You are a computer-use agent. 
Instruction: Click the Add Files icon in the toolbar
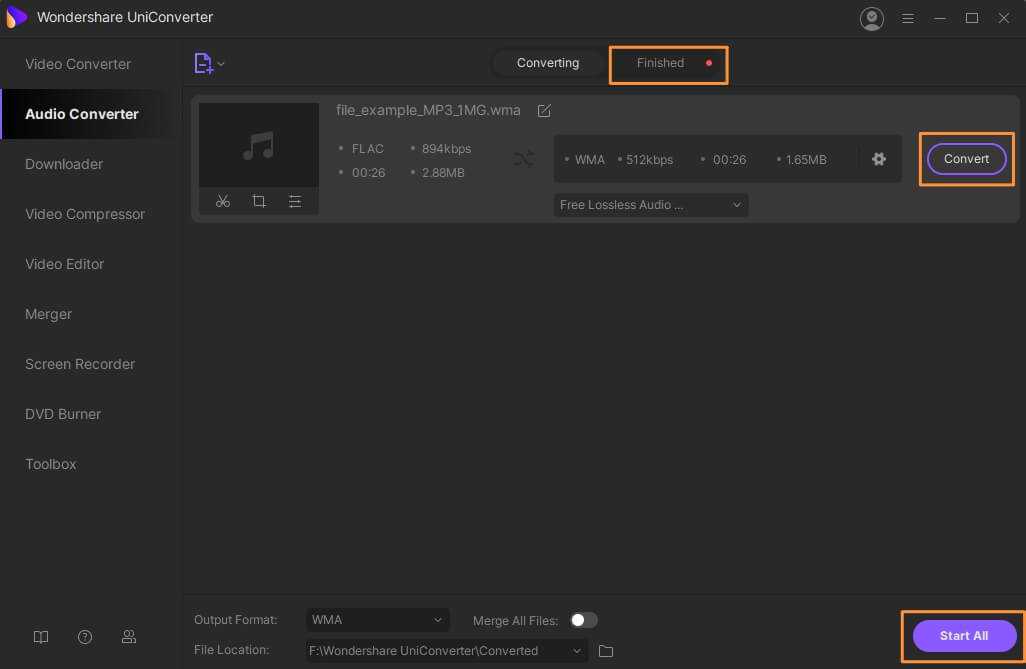coord(202,63)
